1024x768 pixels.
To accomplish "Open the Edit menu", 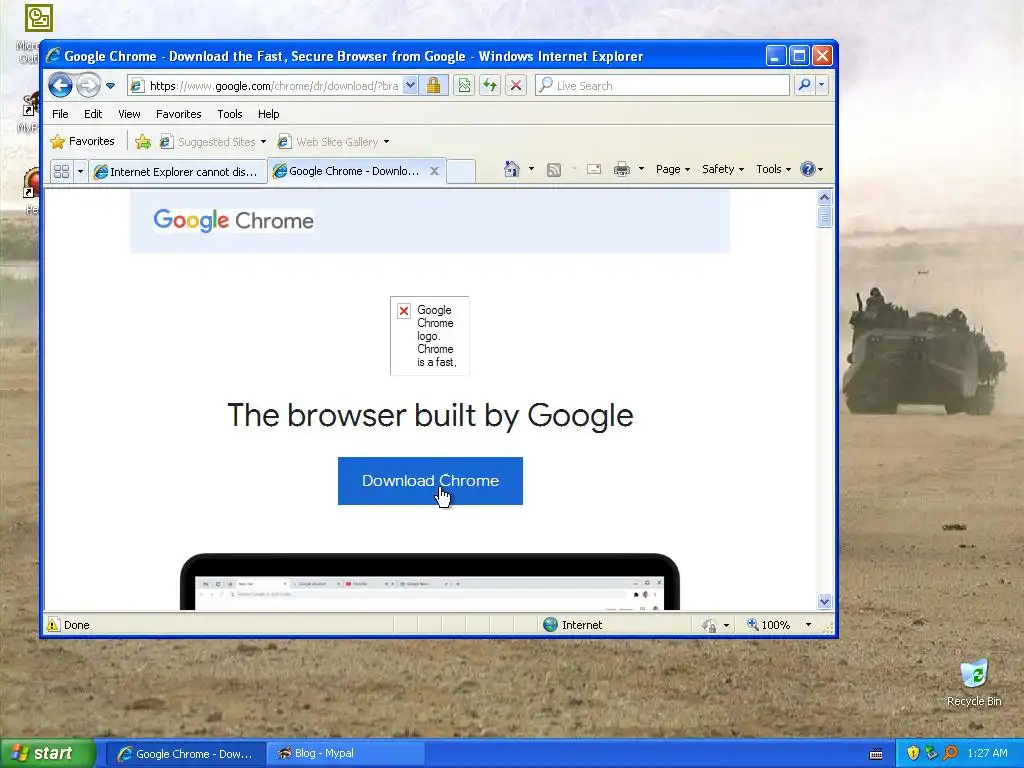I will coord(93,114).
